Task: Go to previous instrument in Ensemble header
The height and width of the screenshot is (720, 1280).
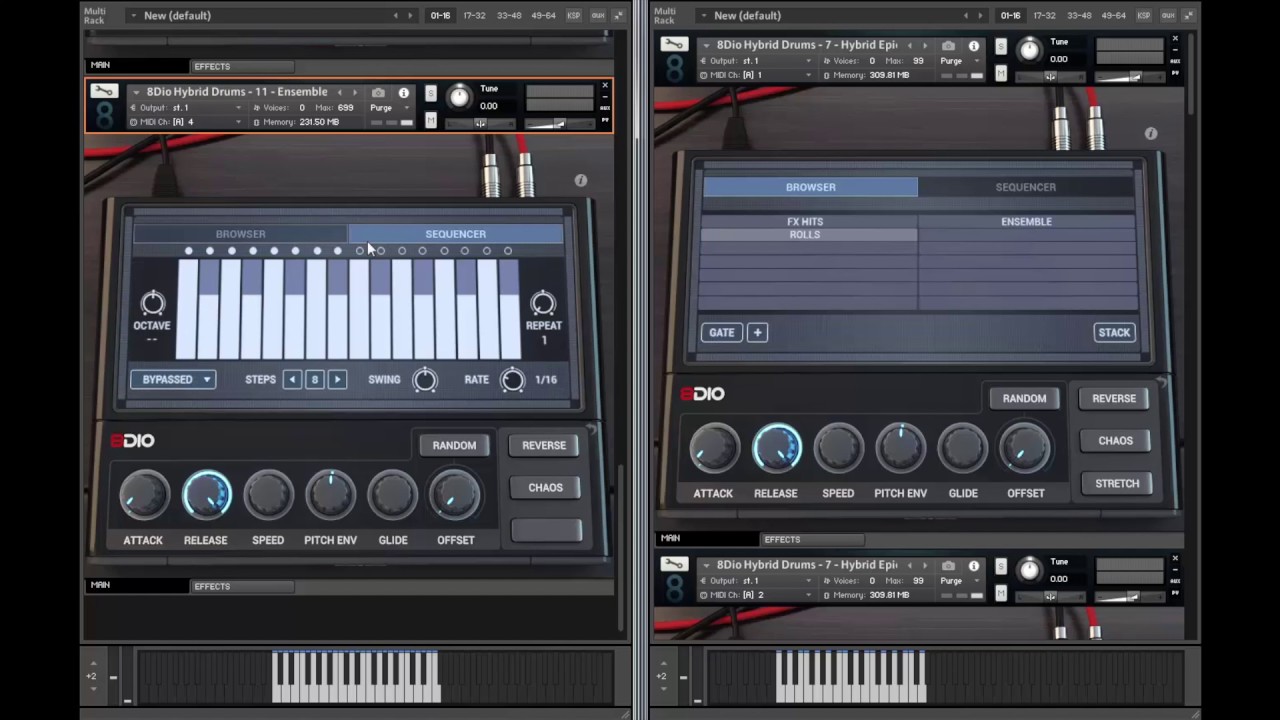Action: point(339,92)
